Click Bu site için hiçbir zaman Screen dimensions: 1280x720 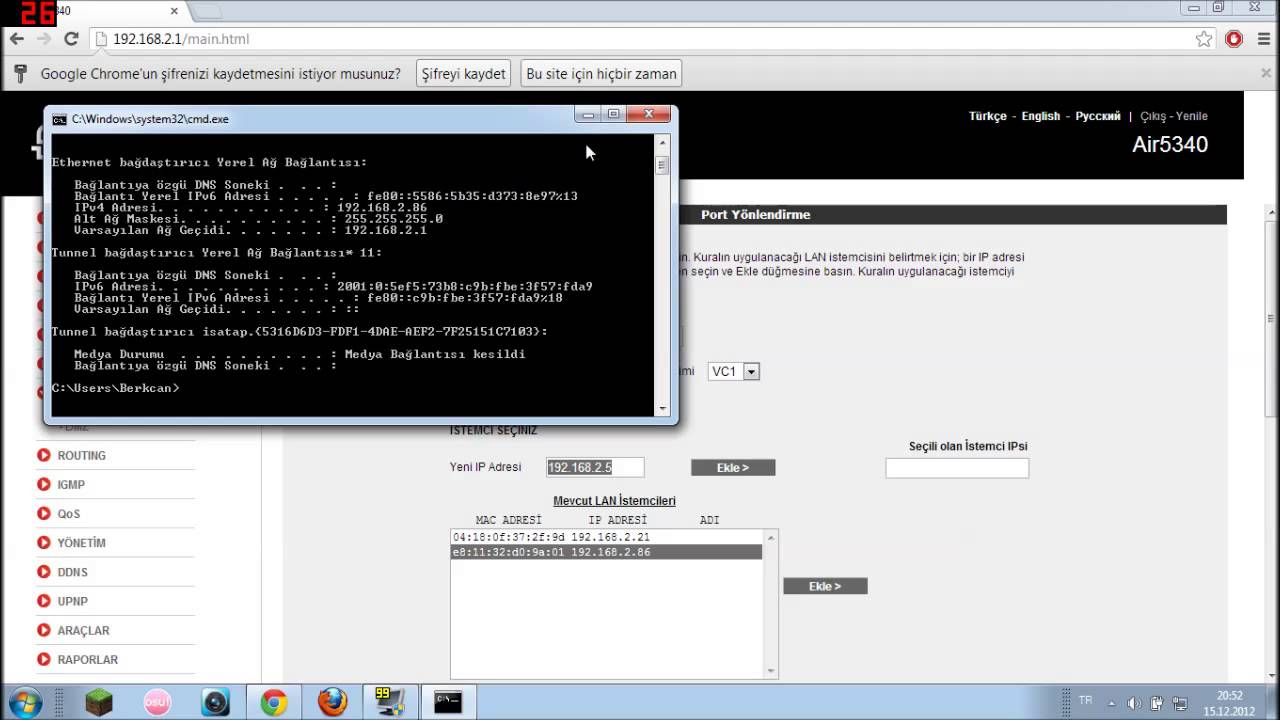click(601, 73)
